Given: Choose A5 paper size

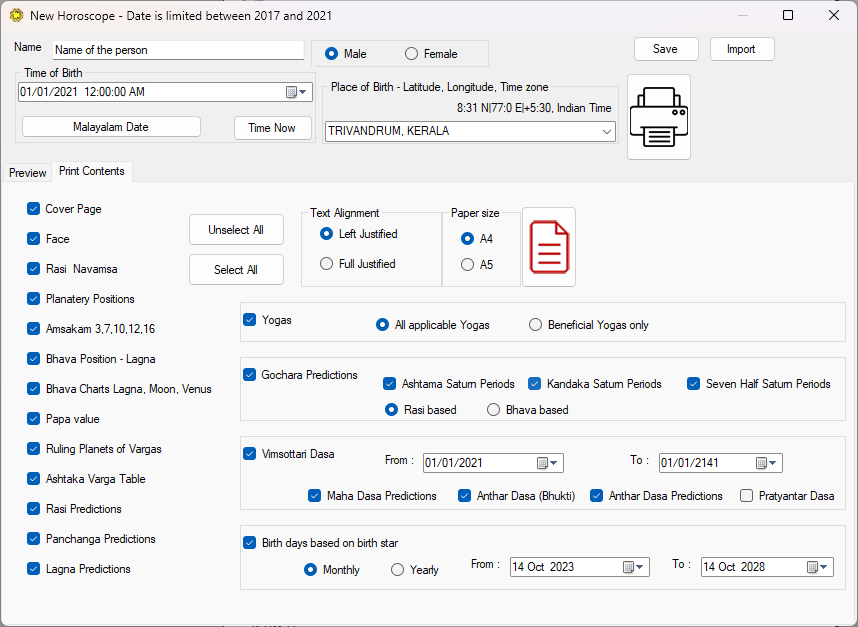Looking at the screenshot, I should 467,265.
